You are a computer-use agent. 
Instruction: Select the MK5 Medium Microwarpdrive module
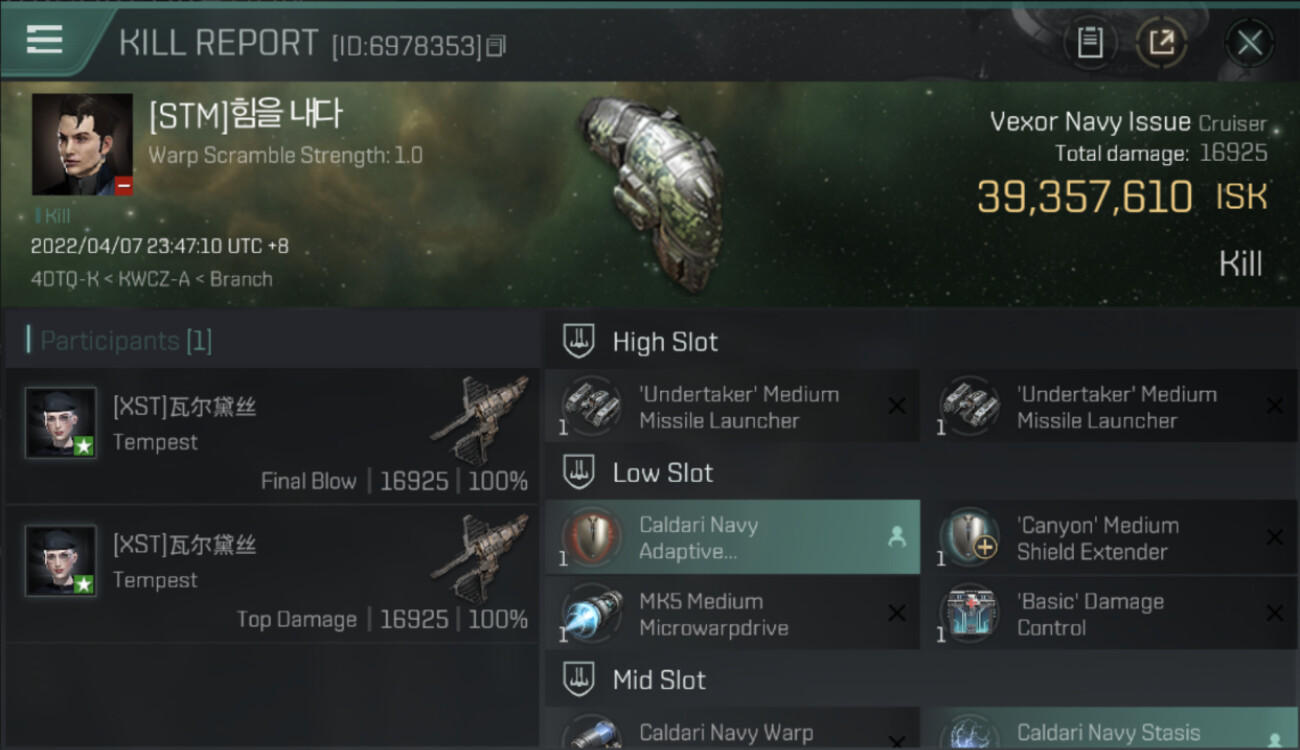[732, 614]
